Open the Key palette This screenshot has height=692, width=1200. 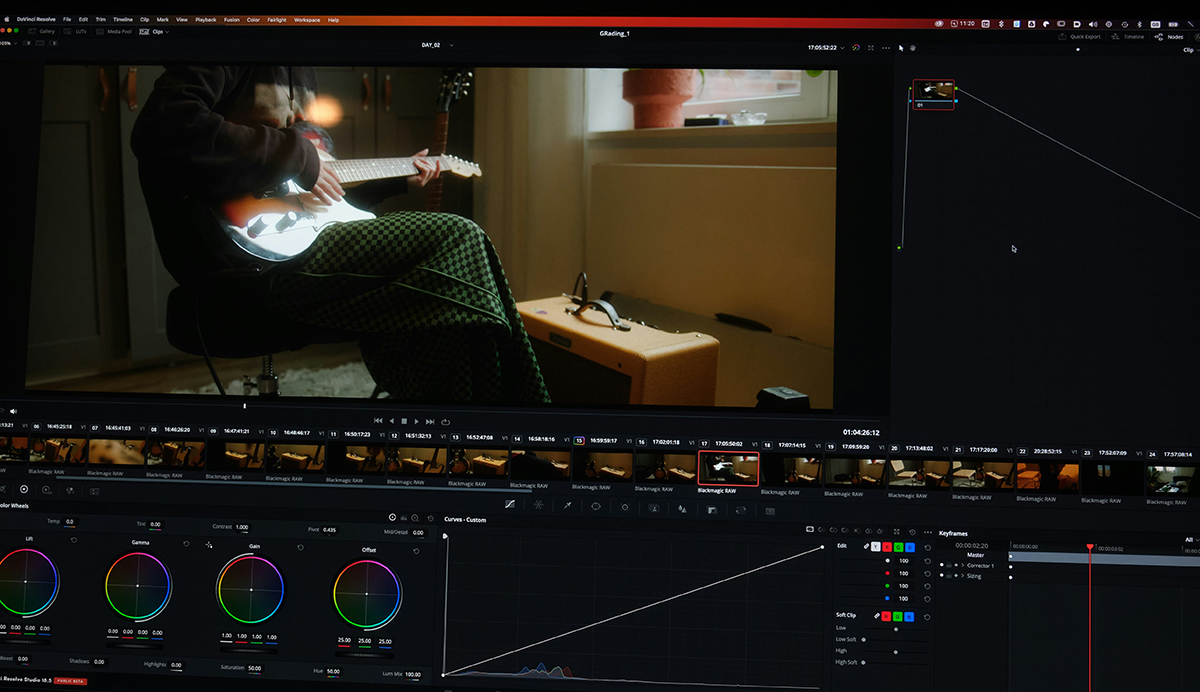(x=709, y=508)
